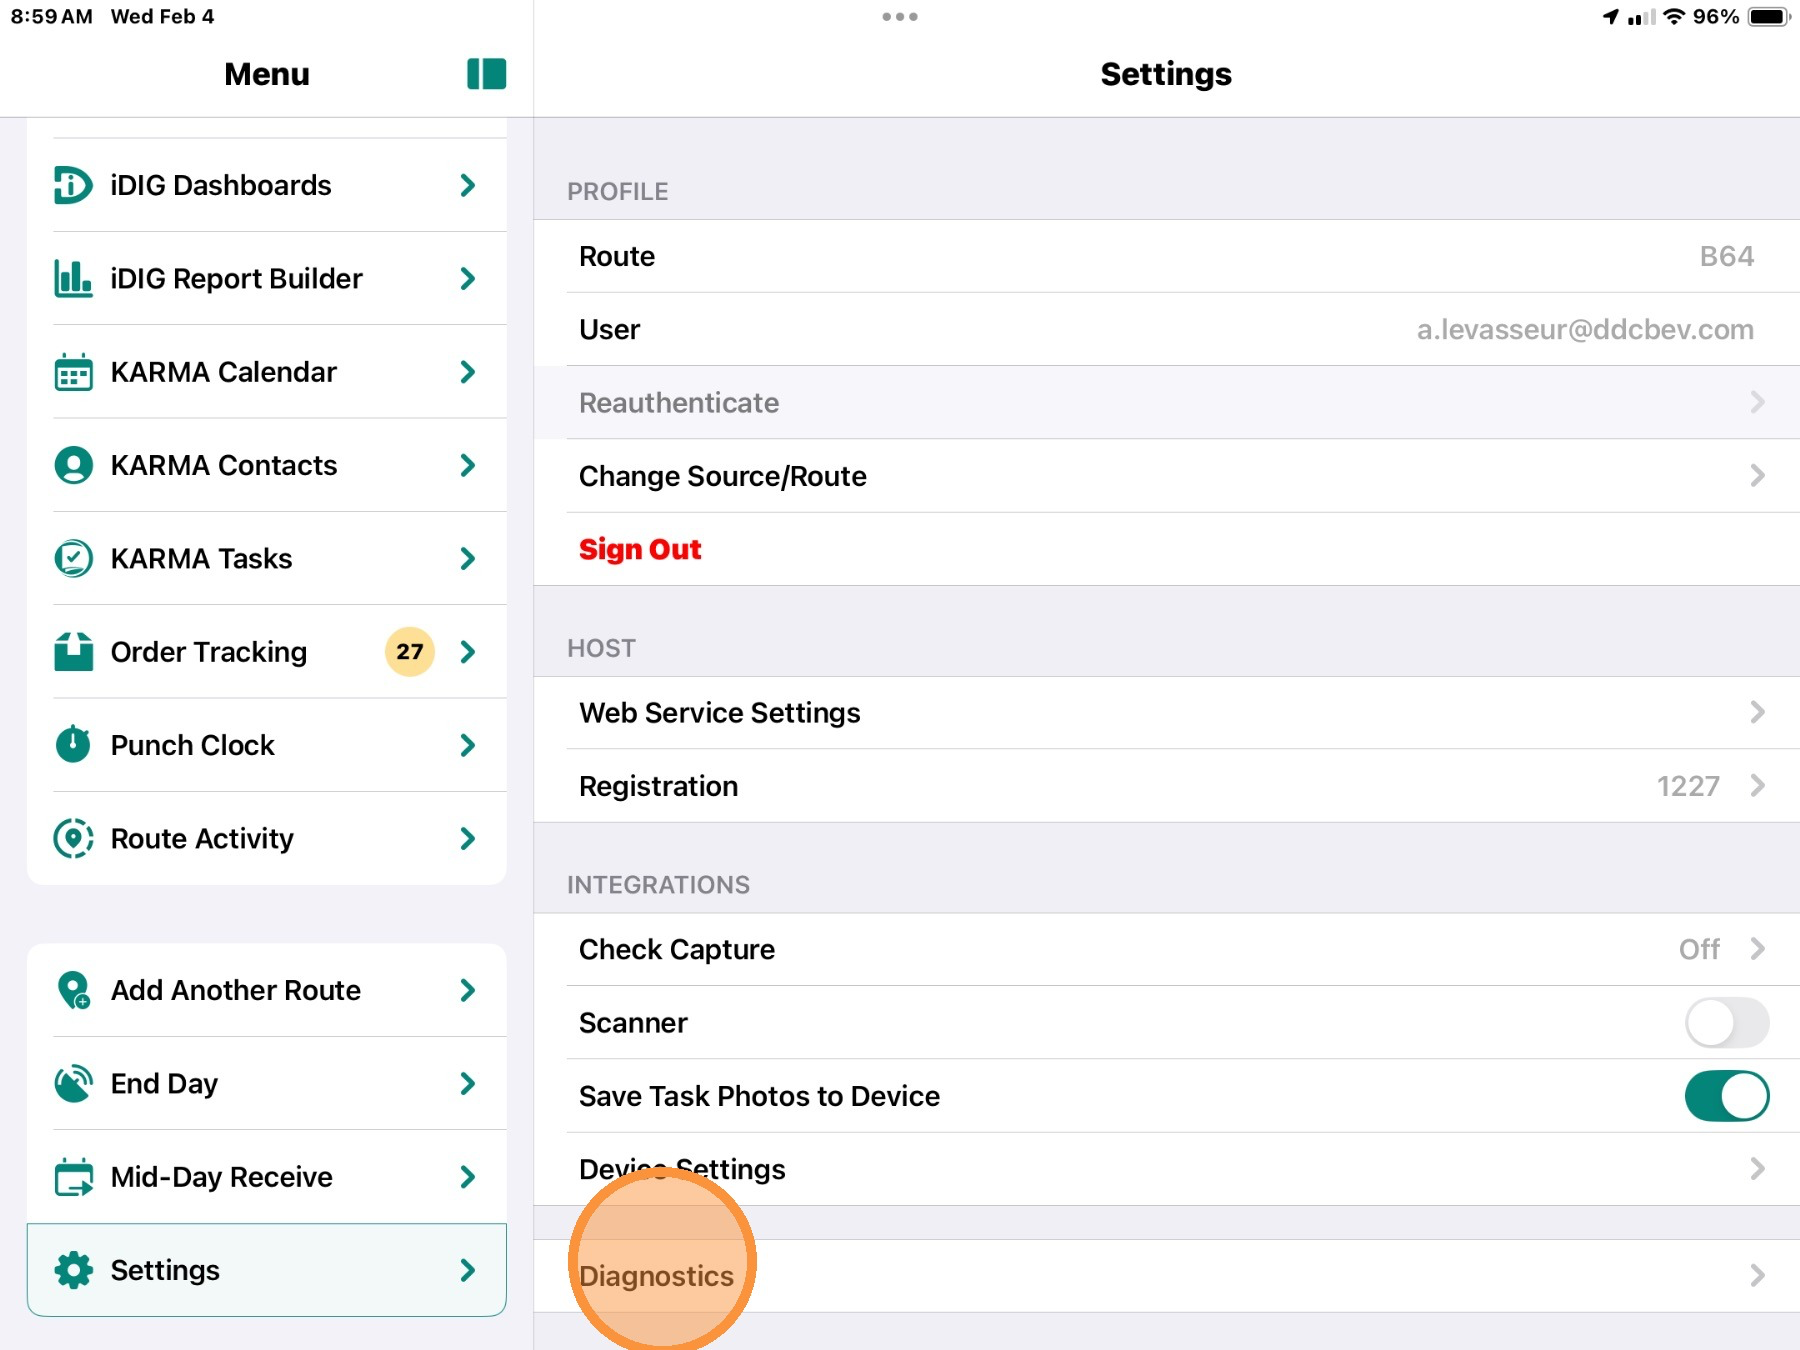Tap chevron next to KARMA Tasks

pos(467,558)
